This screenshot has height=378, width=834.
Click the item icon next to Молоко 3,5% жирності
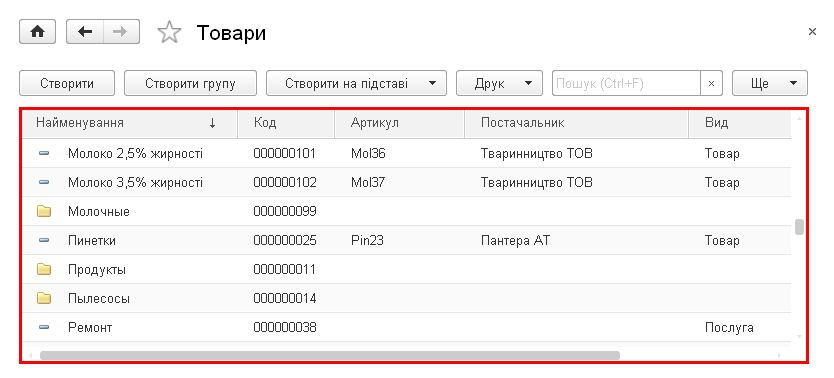[x=44, y=182]
